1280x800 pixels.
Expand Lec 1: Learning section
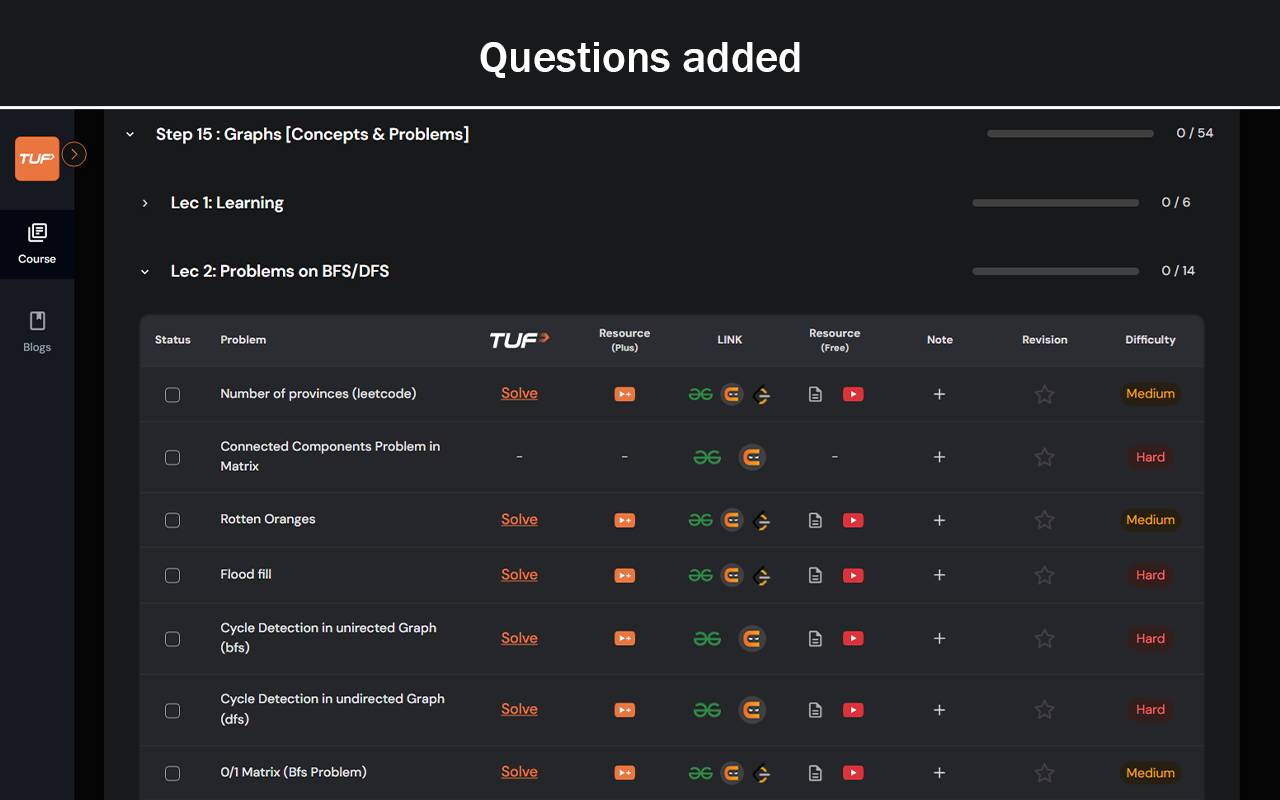coord(145,203)
